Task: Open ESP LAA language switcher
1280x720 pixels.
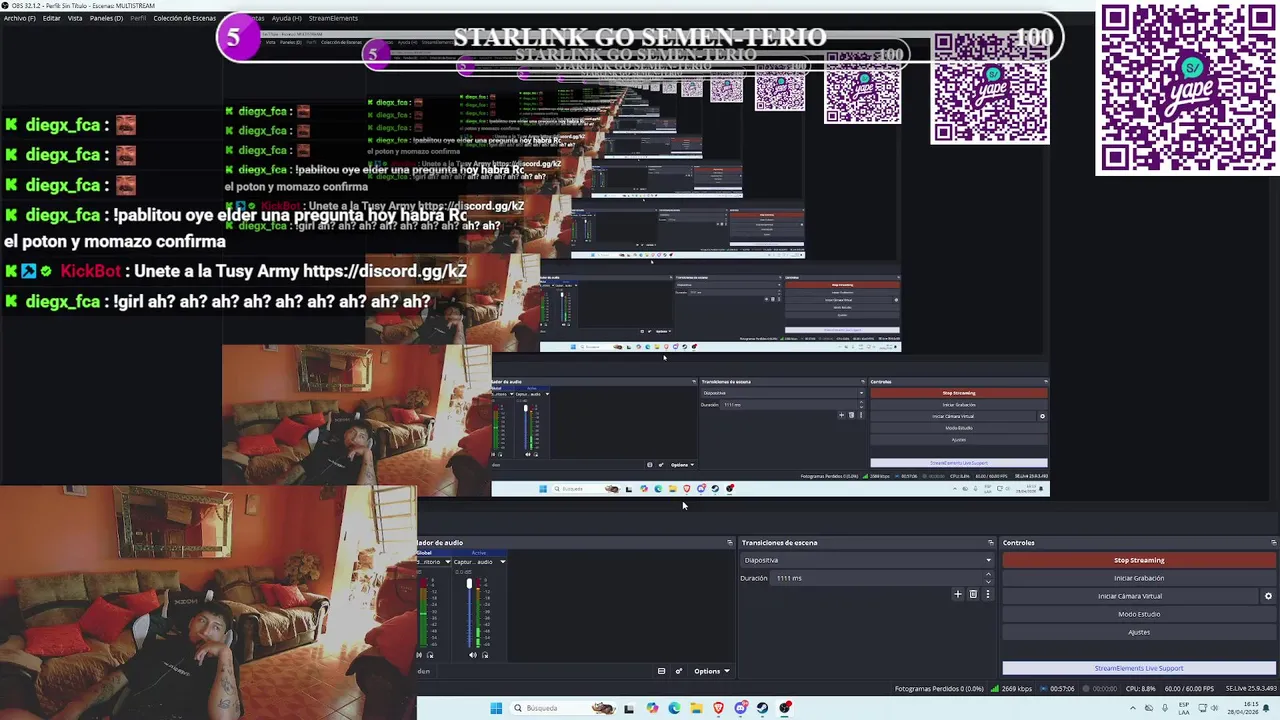Action: coord(1184,708)
